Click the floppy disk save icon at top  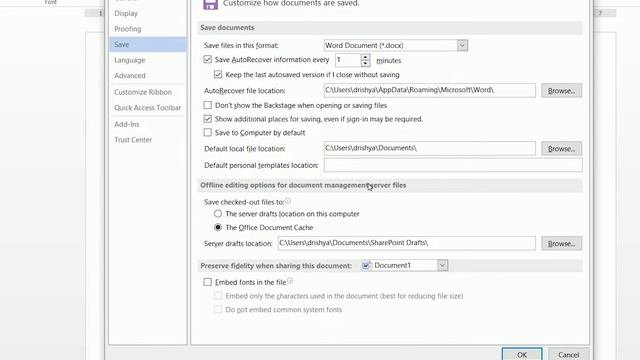[210, 4]
